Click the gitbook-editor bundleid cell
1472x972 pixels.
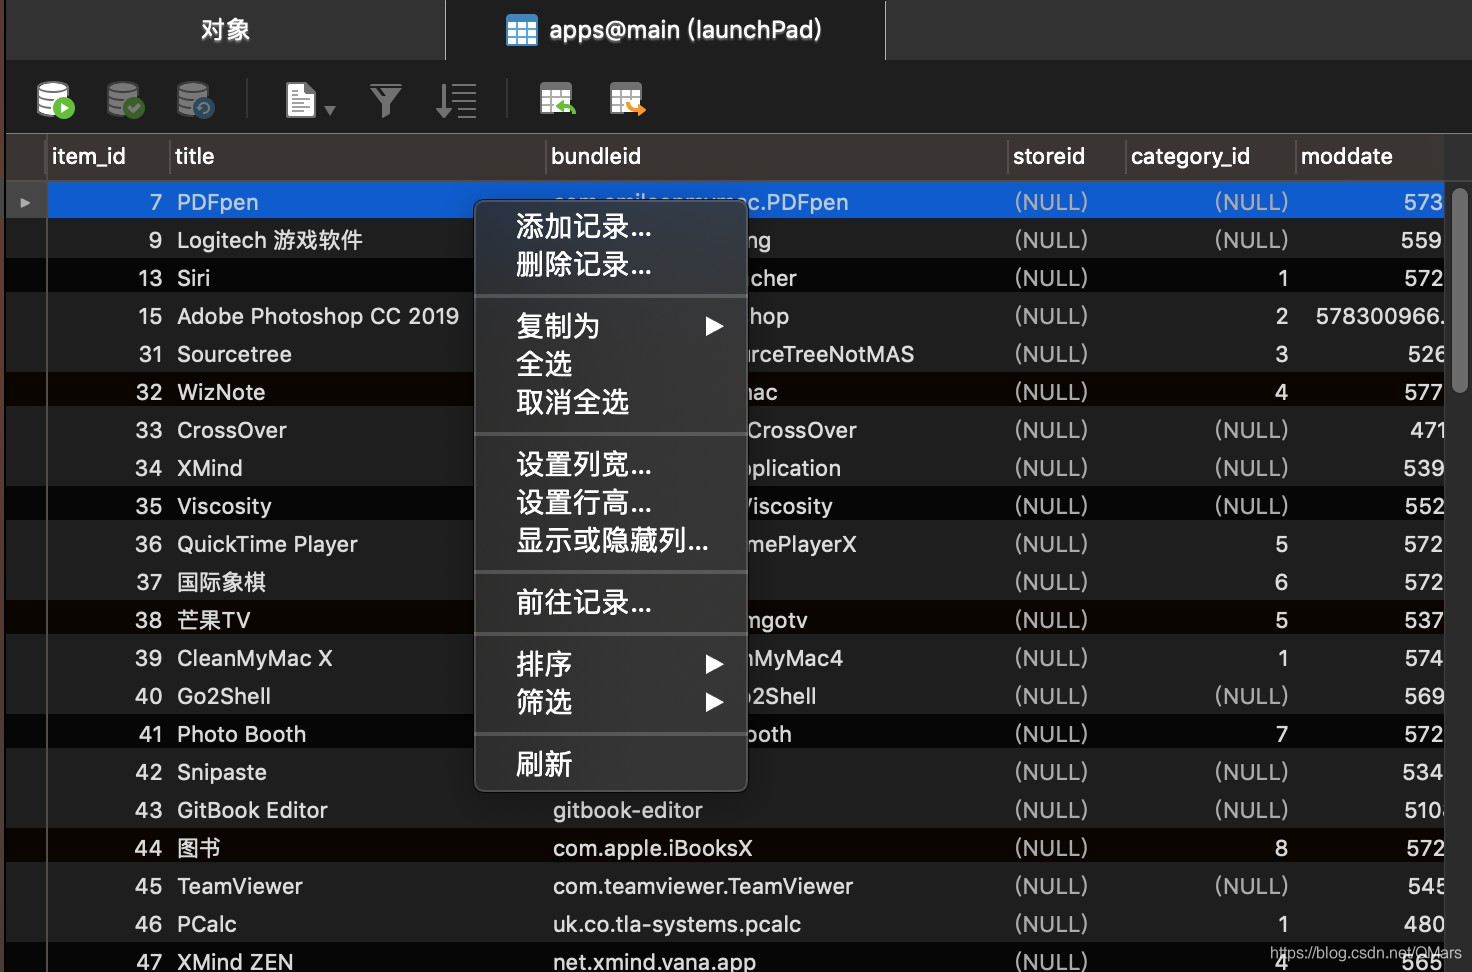(628, 810)
